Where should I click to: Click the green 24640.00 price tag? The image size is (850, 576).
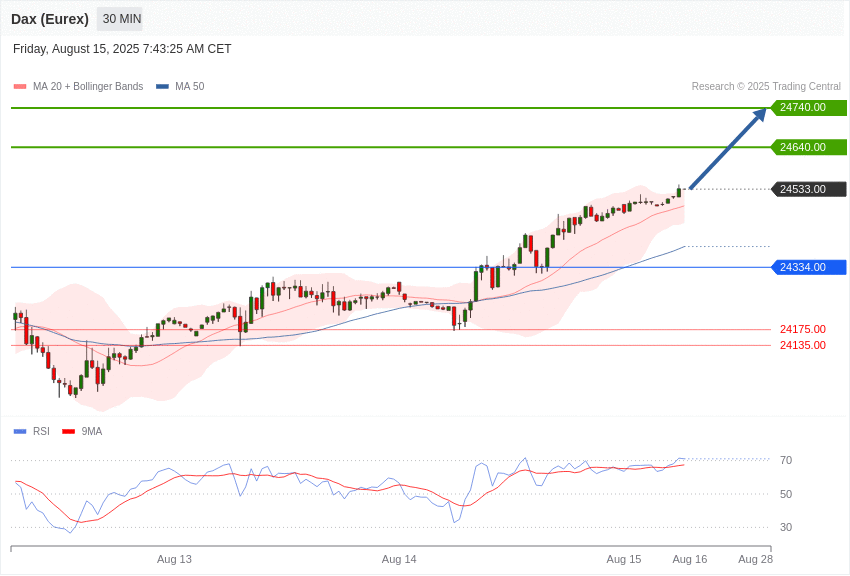point(809,147)
